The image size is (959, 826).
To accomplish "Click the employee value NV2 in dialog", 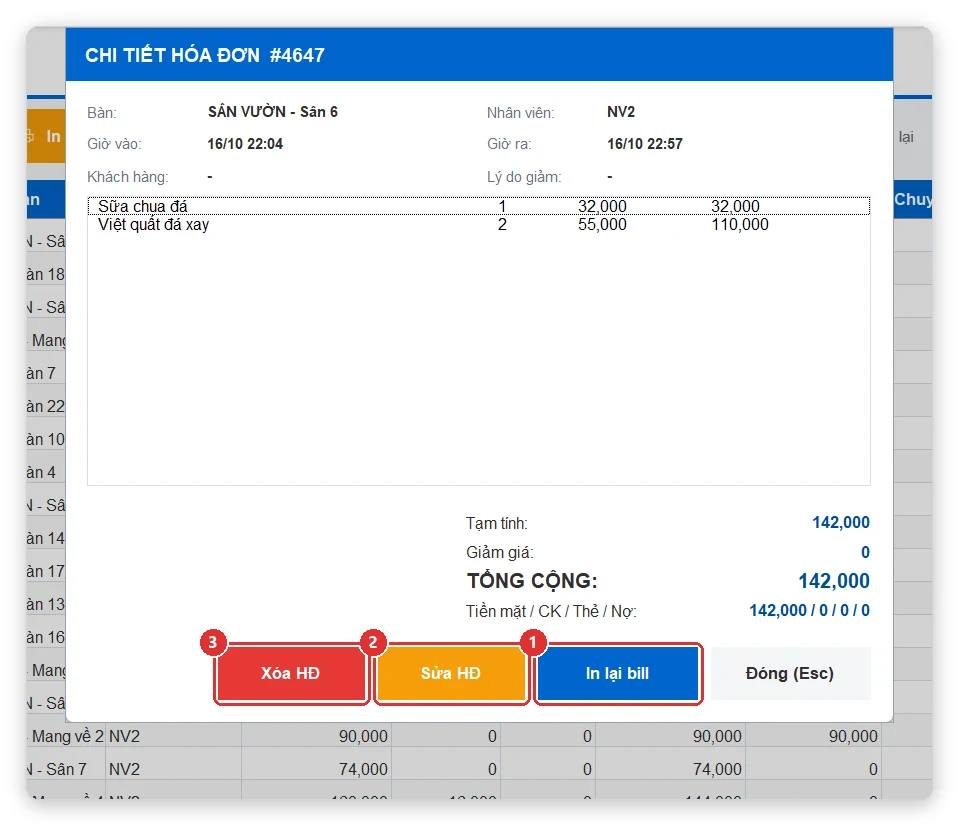I will click(x=621, y=112).
